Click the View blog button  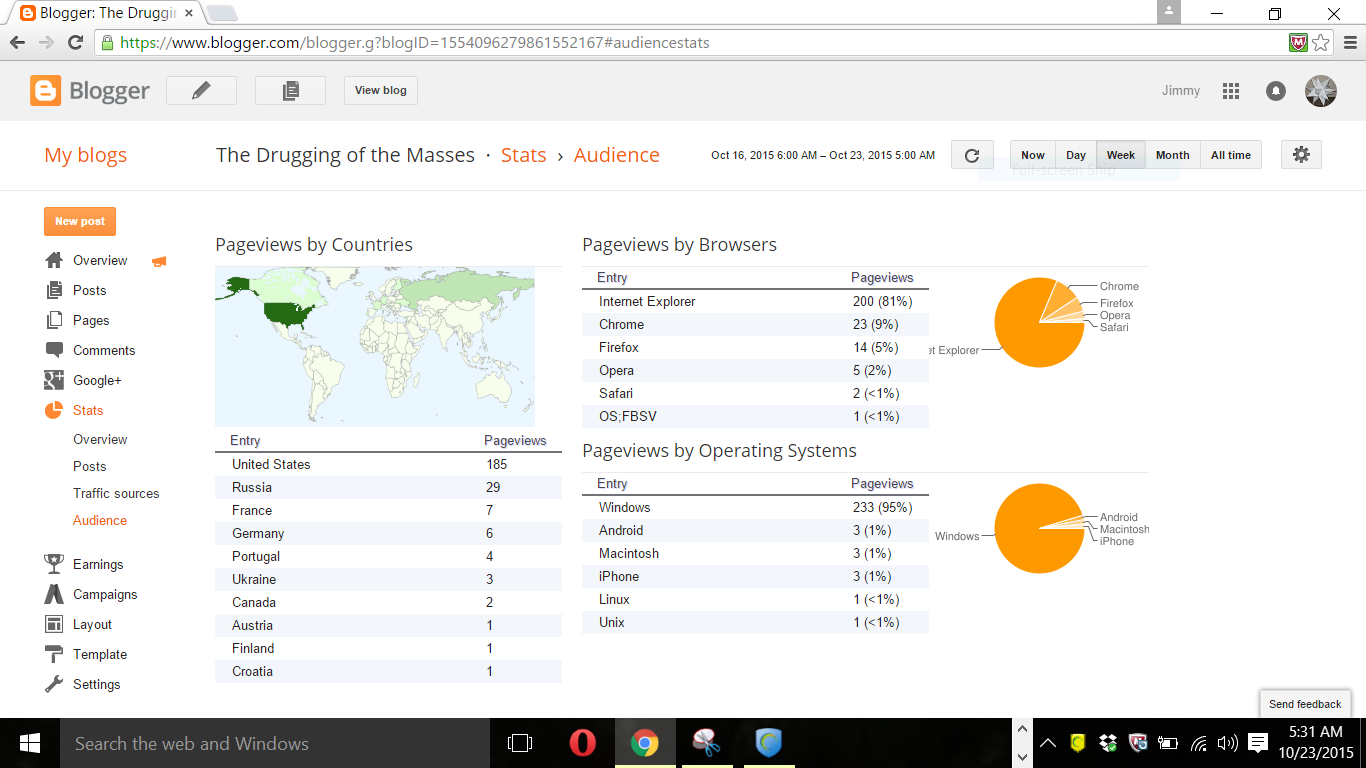point(381,90)
